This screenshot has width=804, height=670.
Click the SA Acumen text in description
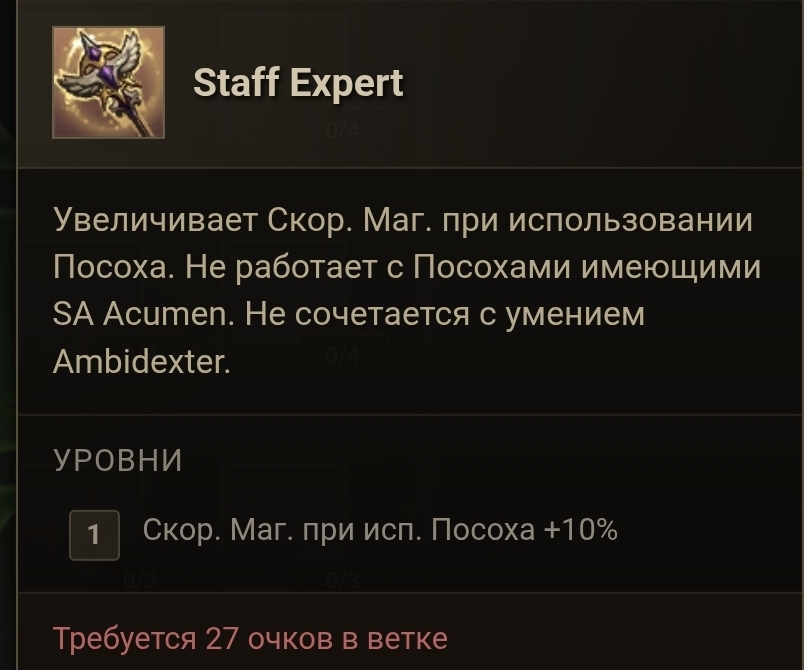pos(144,314)
